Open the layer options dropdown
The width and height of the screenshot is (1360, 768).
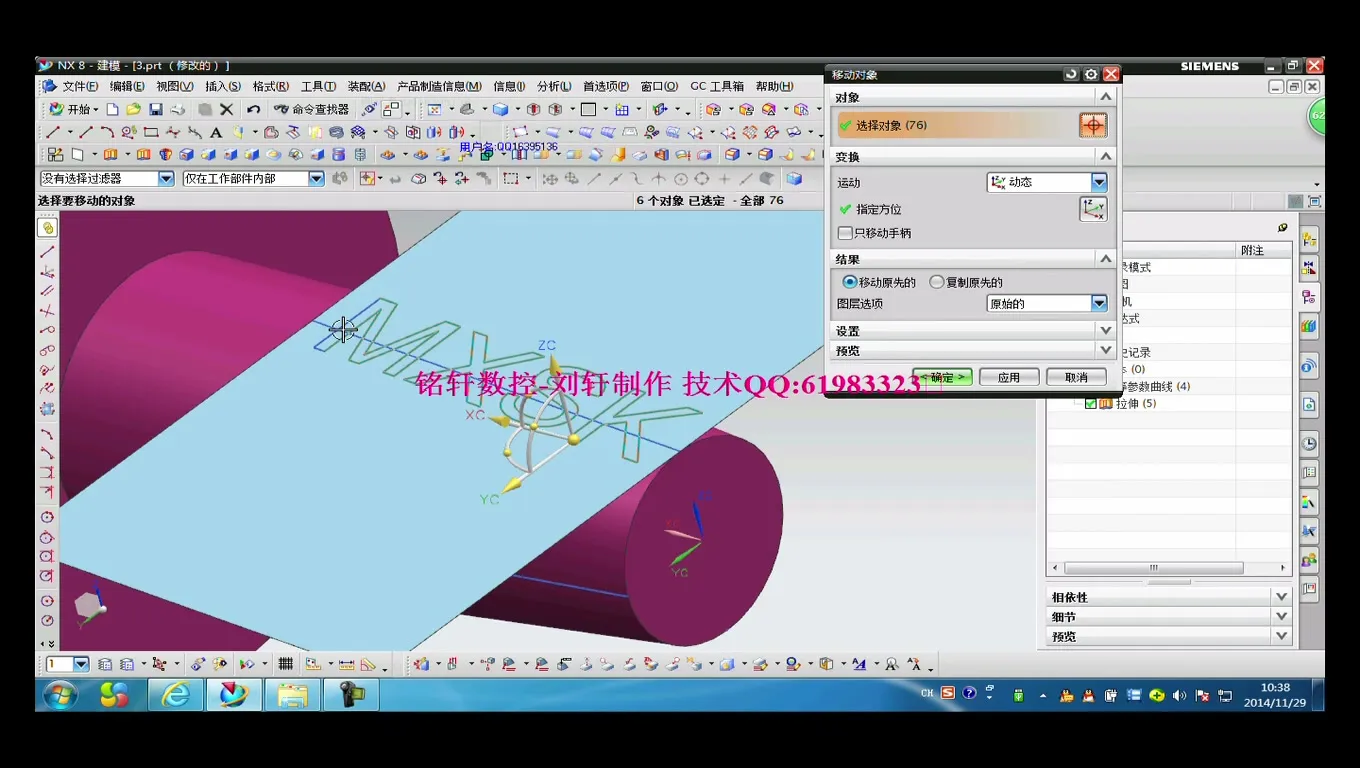[x=1099, y=303]
